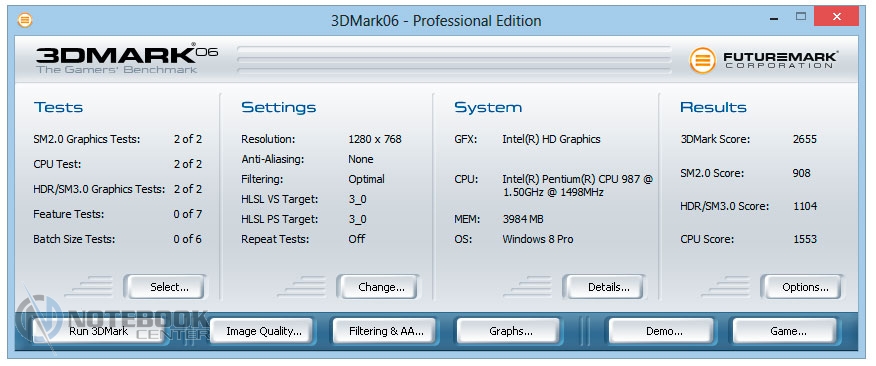The height and width of the screenshot is (366, 876).
Task: Click the 3DMark Score value 2655
Action: coord(804,139)
